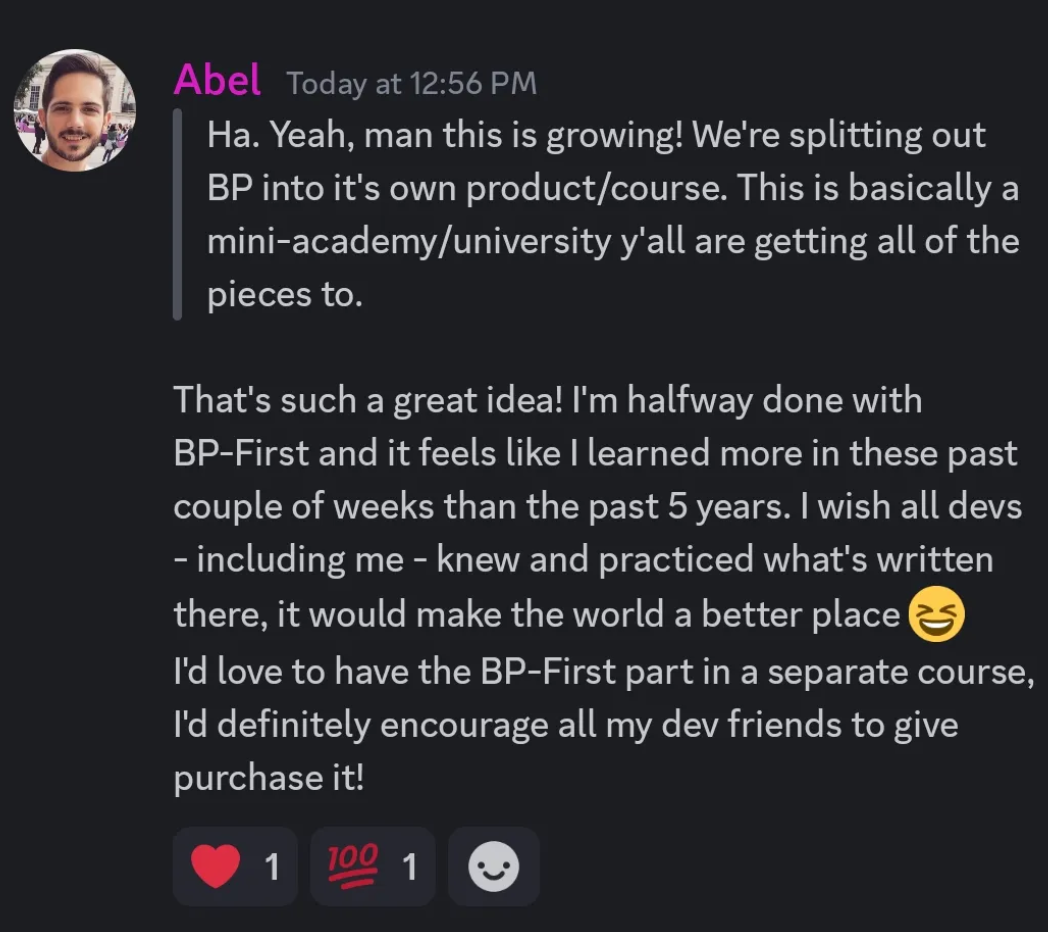
Task: Click the red 100 emoji icon
Action: coord(352,866)
